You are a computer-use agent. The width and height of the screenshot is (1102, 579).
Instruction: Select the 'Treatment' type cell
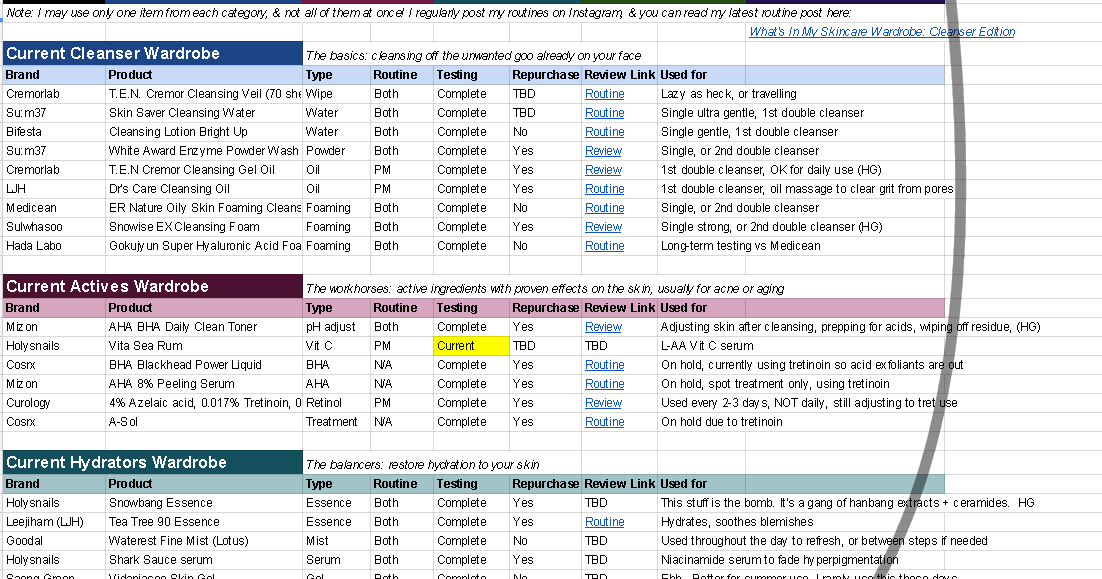tap(337, 422)
